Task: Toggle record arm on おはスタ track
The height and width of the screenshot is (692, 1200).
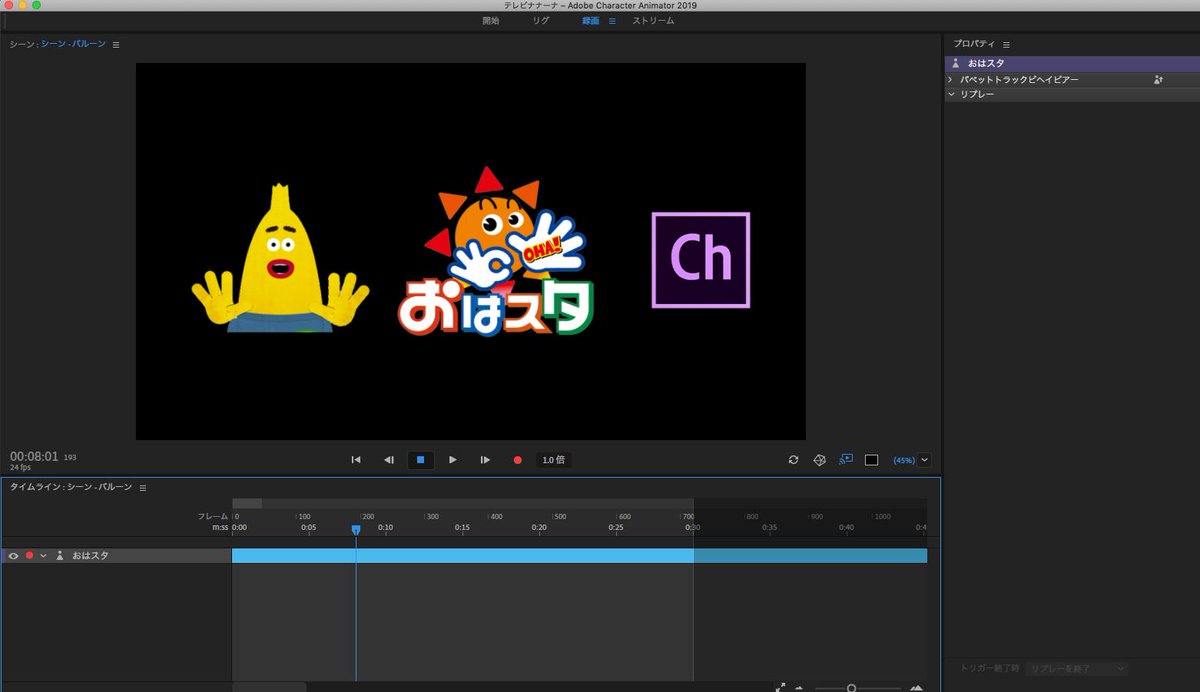Action: click(29, 555)
